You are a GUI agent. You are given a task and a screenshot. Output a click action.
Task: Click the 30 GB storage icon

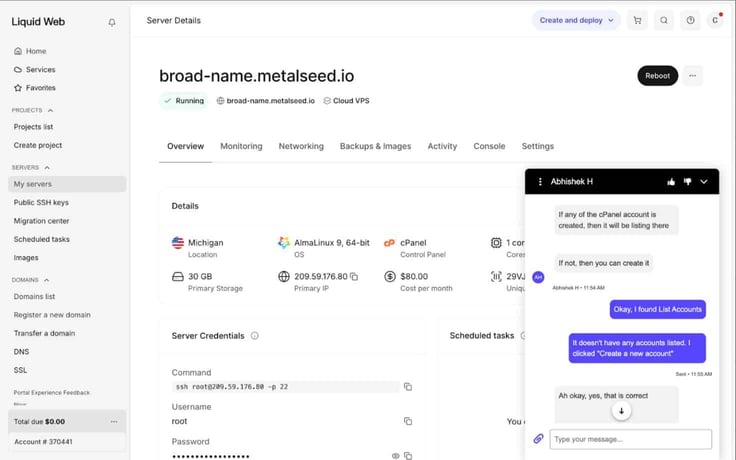tap(178, 276)
